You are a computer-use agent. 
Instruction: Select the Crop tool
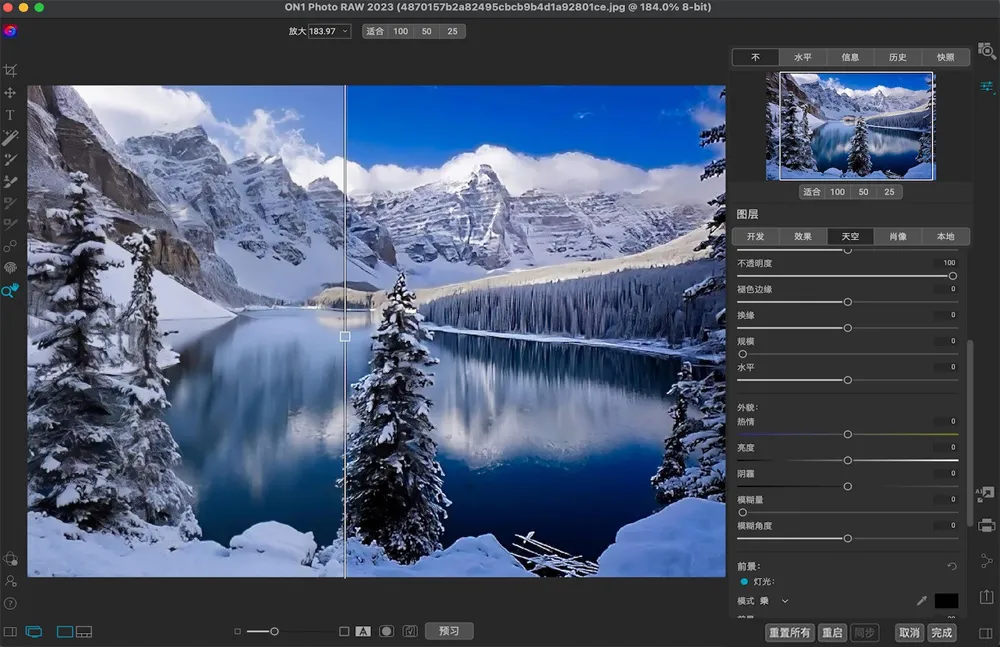click(10, 71)
